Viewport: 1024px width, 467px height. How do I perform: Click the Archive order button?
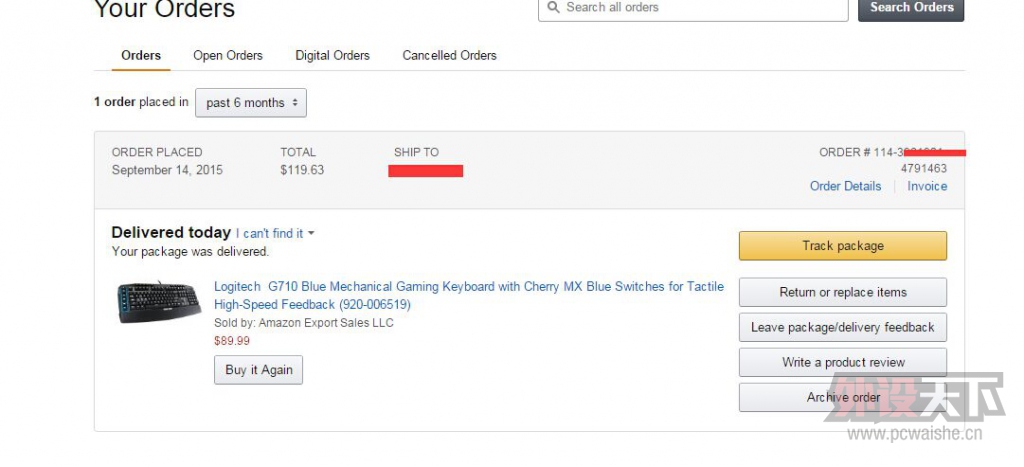pyautogui.click(x=842, y=397)
